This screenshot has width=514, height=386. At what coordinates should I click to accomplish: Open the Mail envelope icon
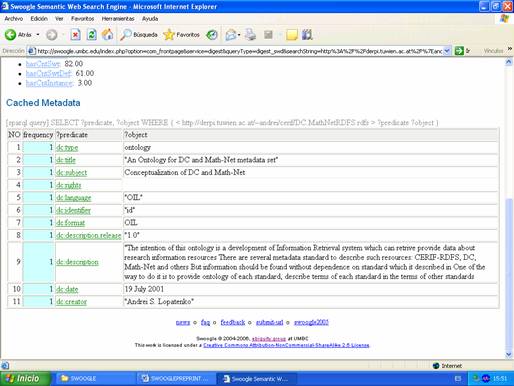232,35
